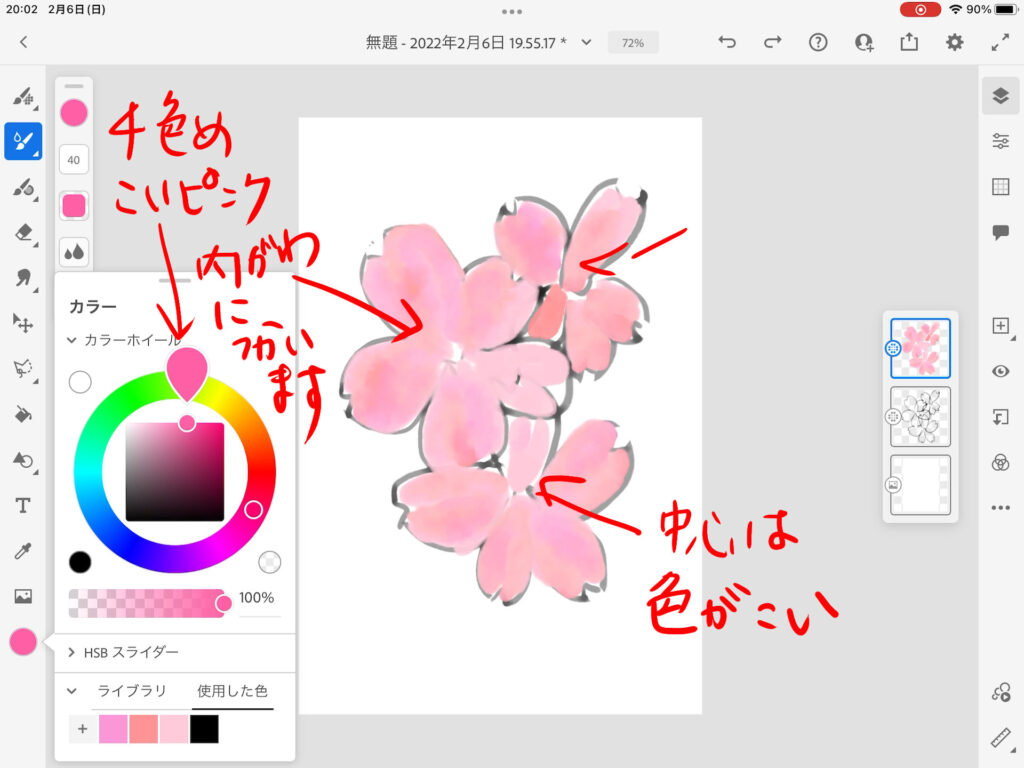The height and width of the screenshot is (768, 1024).
Task: Choose the Smudge tool
Action: [x=22, y=277]
